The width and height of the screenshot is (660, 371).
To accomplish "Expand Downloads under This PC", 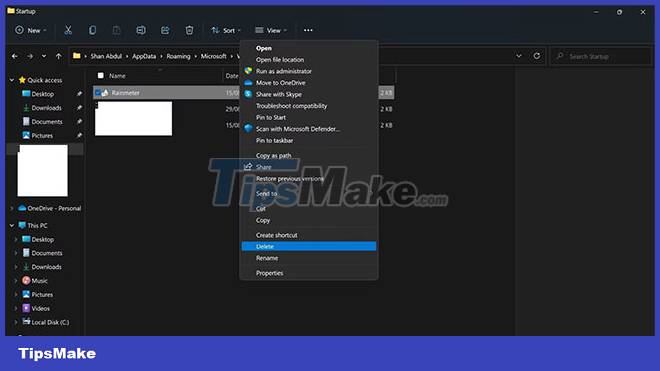I will pyautogui.click(x=16, y=267).
